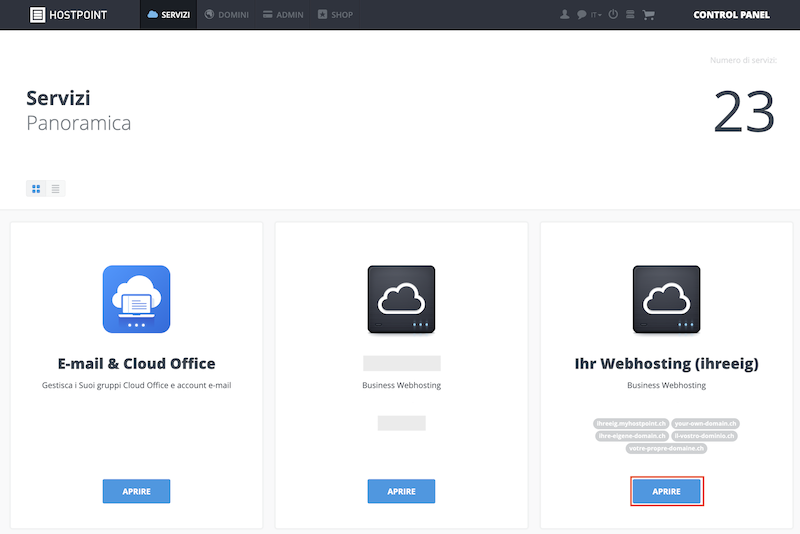Viewport: 800px width, 534px height.
Task: Click the il-vostro-dominio.ch domain tag
Action: click(704, 436)
